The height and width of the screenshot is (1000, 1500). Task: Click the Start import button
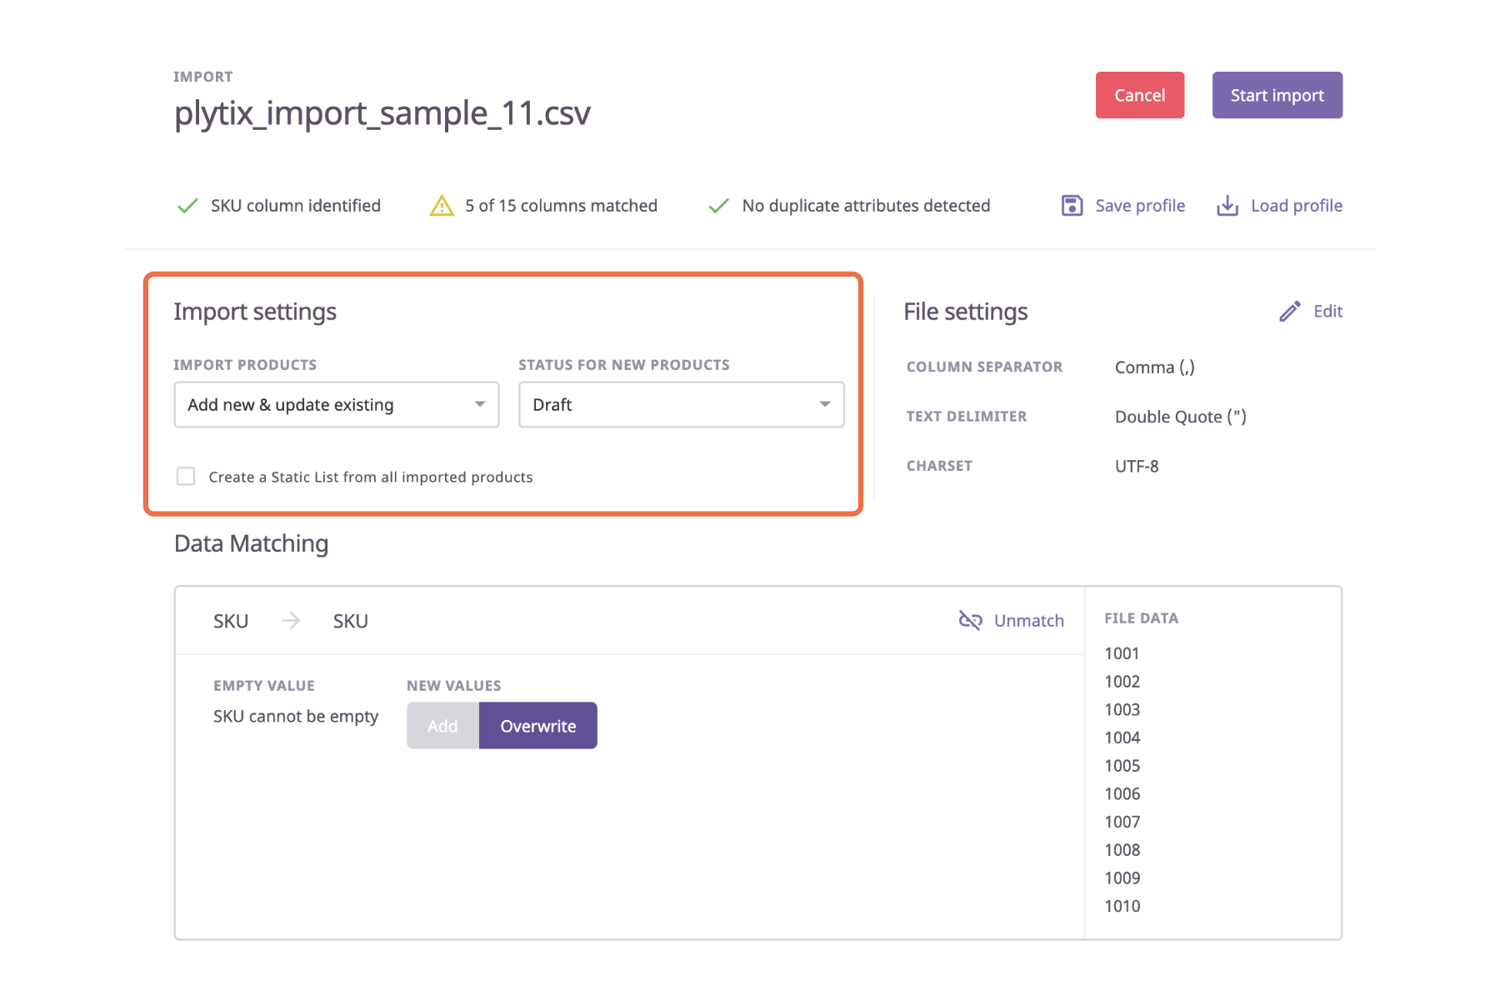tap(1277, 94)
